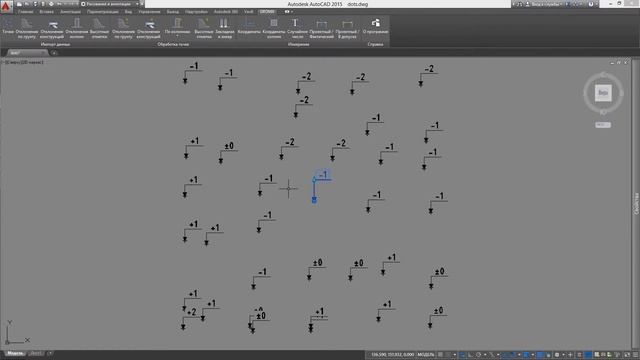
Task: Toggle ortho mode in status bar
Action: click(x=470, y=355)
